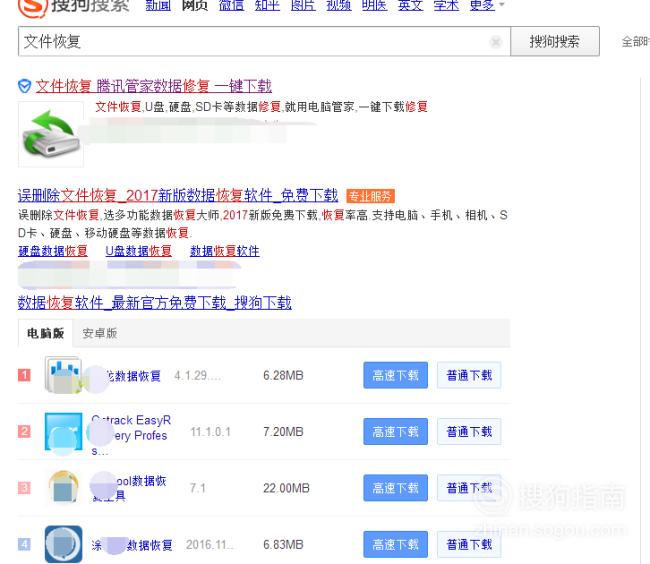The width and height of the screenshot is (650, 564).
Task: Click 普通下载 for the 22.00MB item
Action: click(469, 488)
